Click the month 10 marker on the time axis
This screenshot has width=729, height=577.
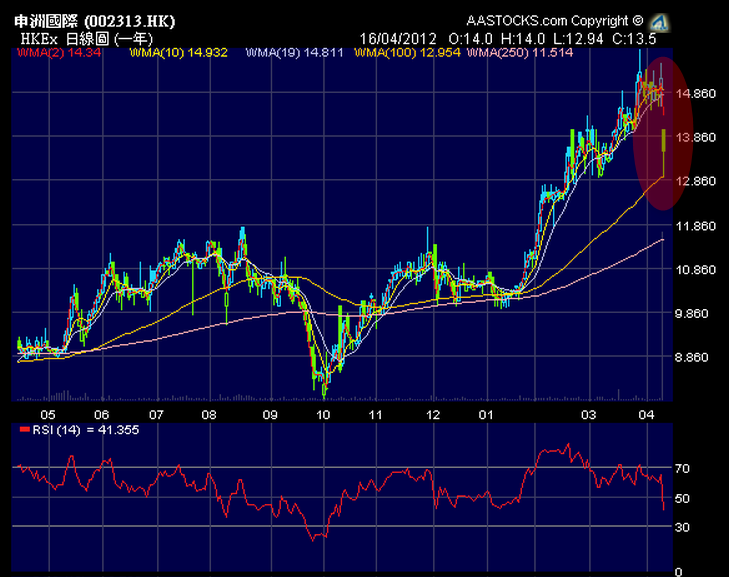323,413
